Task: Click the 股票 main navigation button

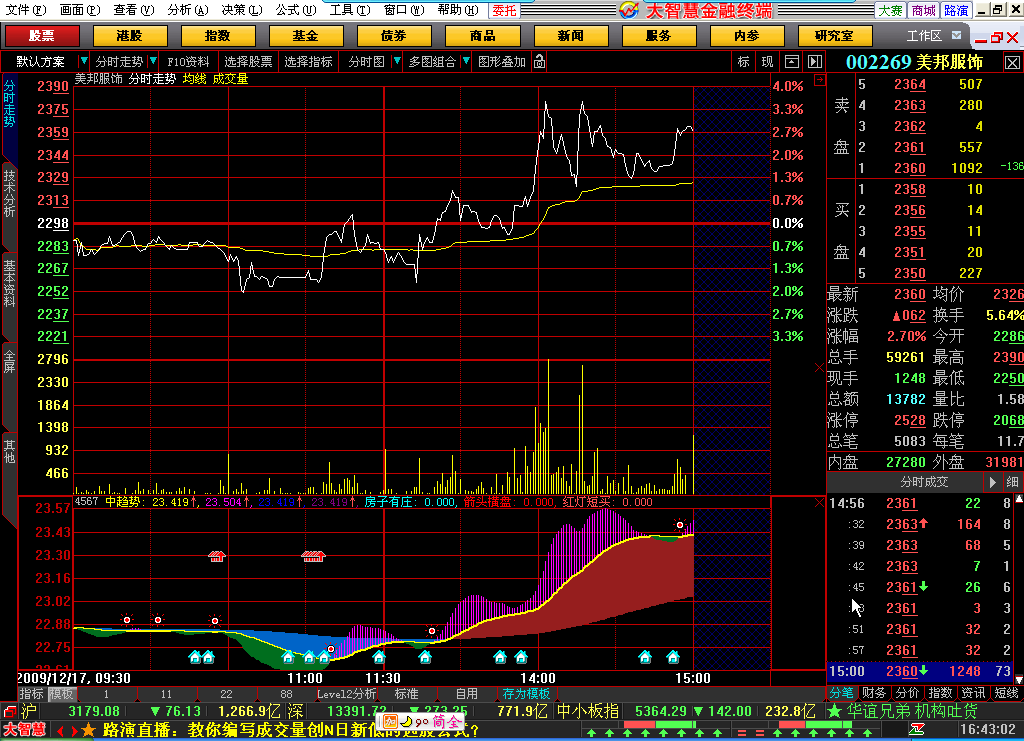Action: pyautogui.click(x=42, y=35)
